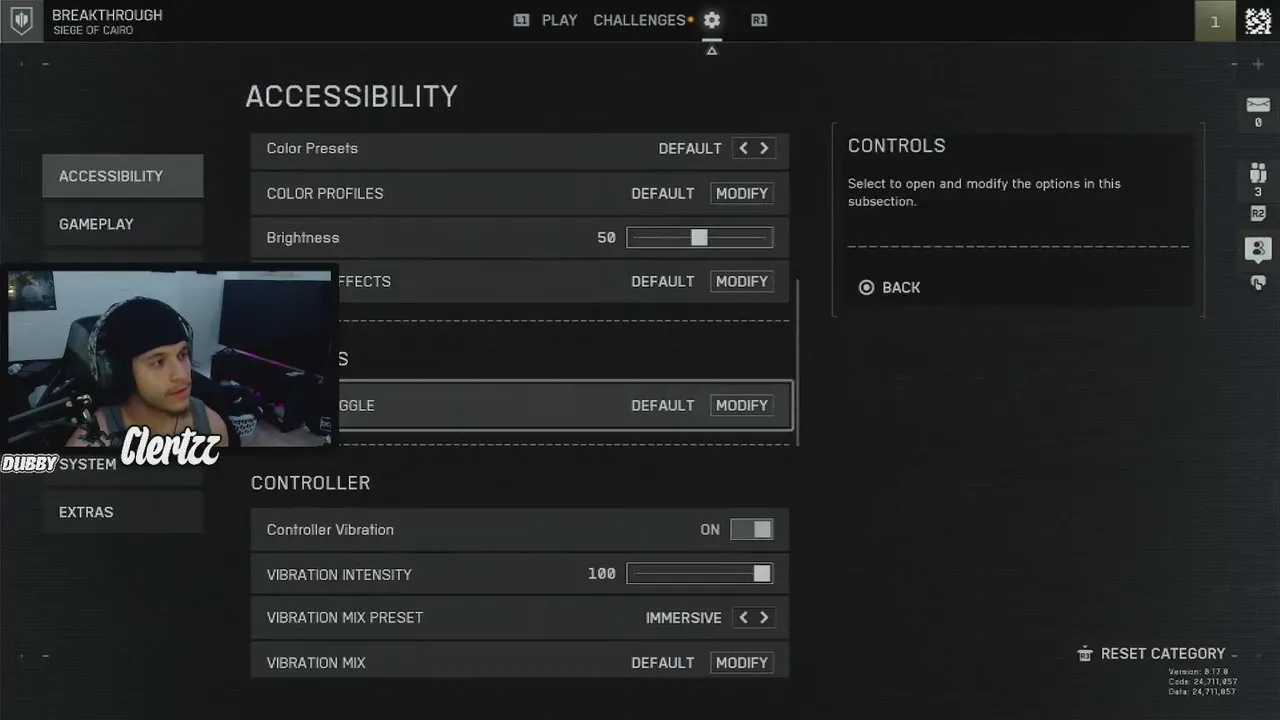The height and width of the screenshot is (720, 1280).
Task: Click the shield emblem icon at top-left
Action: coord(21,21)
